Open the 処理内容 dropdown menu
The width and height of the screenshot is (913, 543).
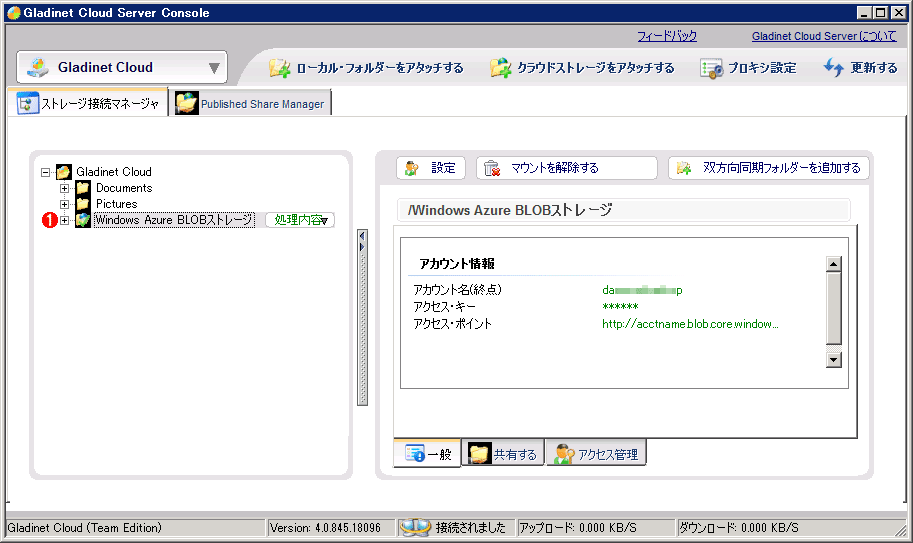(300, 220)
